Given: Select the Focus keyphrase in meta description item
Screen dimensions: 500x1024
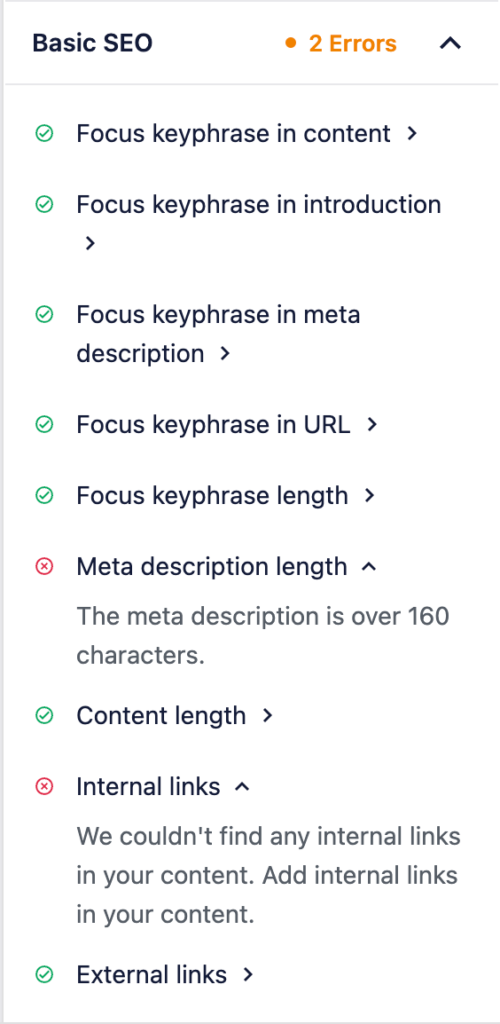Looking at the screenshot, I should 219,334.
